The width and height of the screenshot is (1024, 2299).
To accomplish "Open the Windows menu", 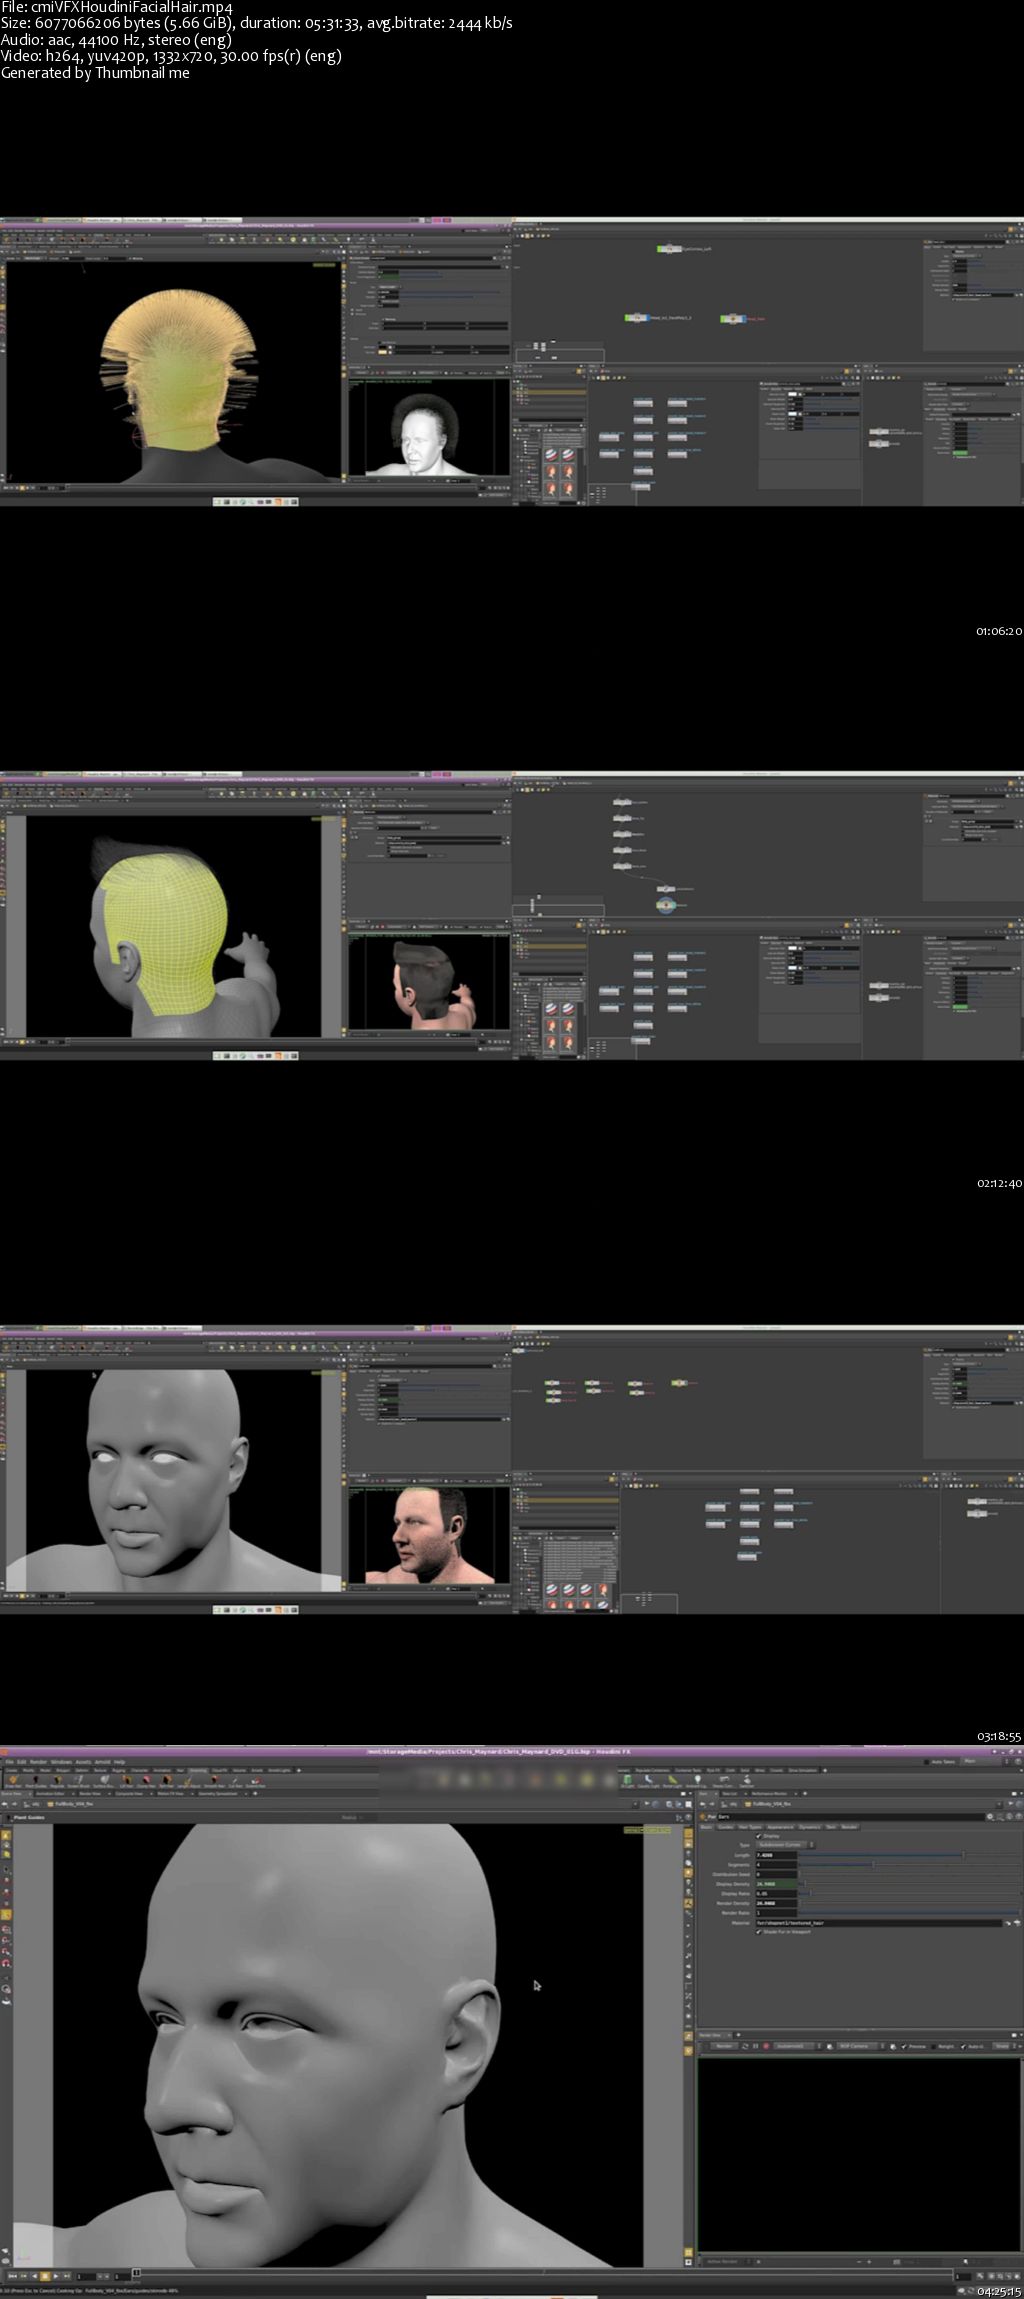I will [61, 1762].
